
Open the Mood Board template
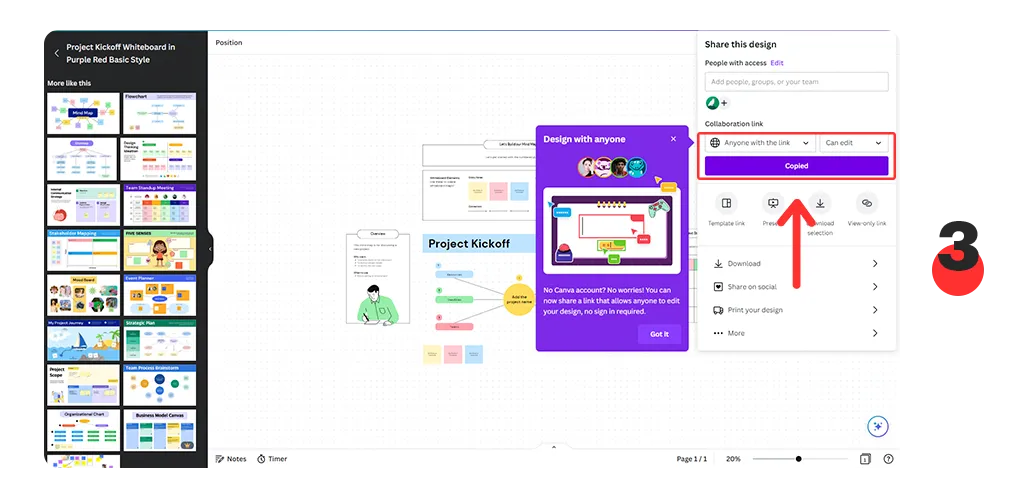pos(83,295)
